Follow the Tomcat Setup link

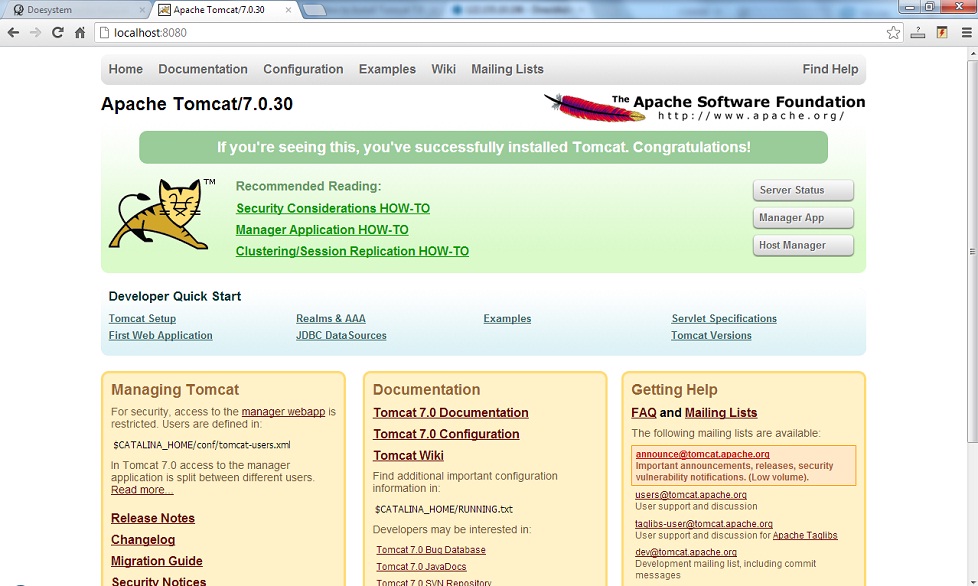(x=142, y=319)
